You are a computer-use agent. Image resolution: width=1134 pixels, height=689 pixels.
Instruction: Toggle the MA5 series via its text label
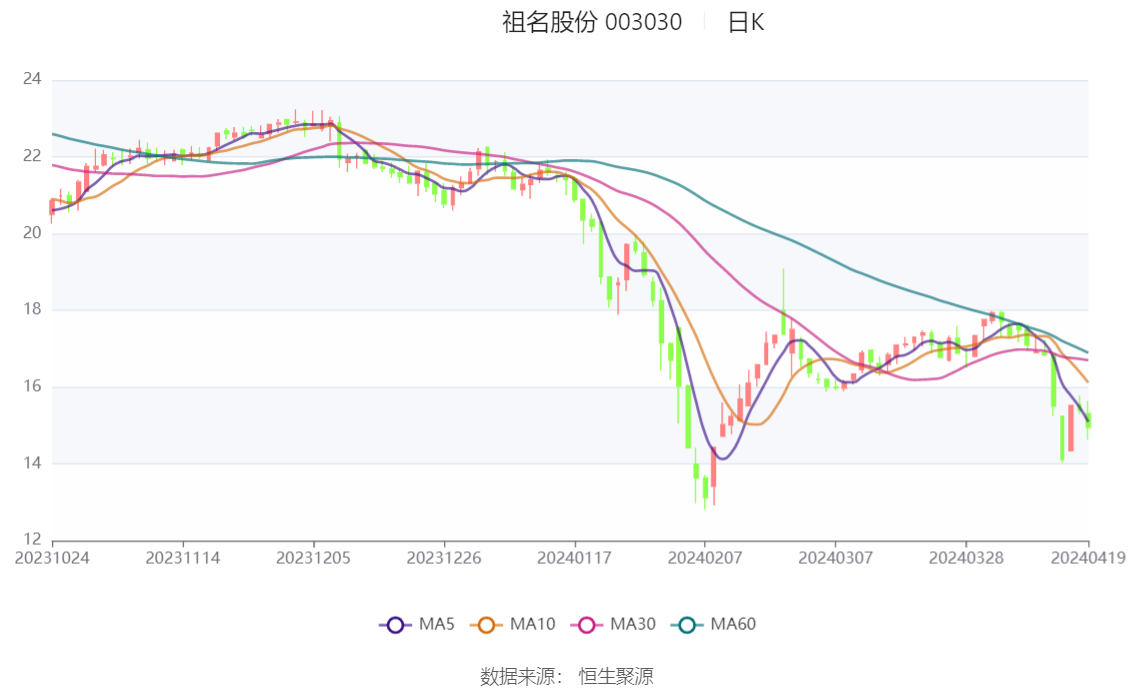tap(437, 625)
